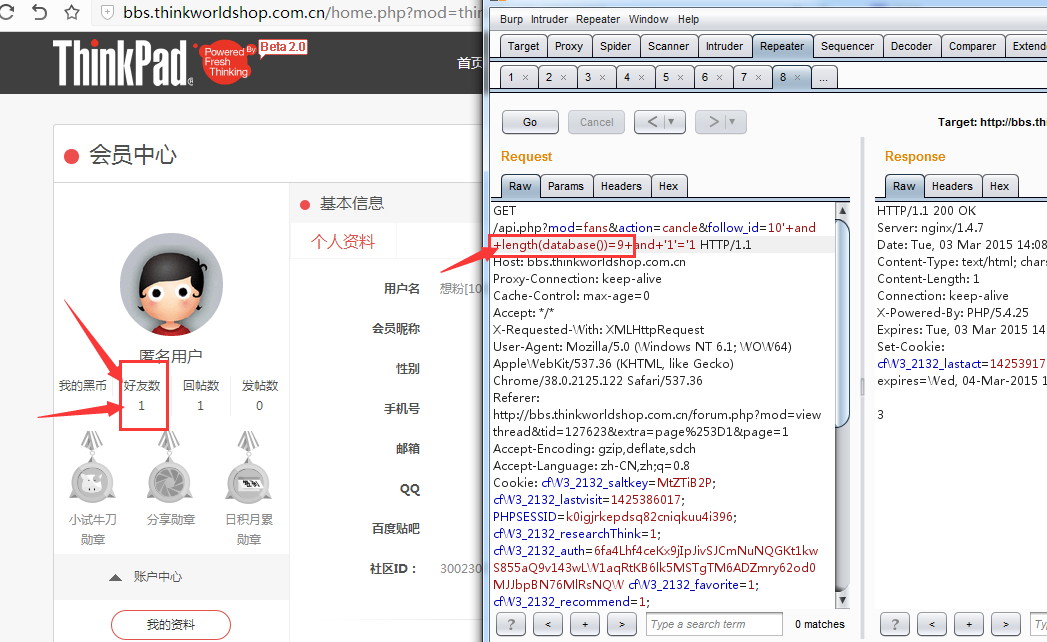Select Request Headers tab
This screenshot has width=1047, height=642.
pos(621,186)
